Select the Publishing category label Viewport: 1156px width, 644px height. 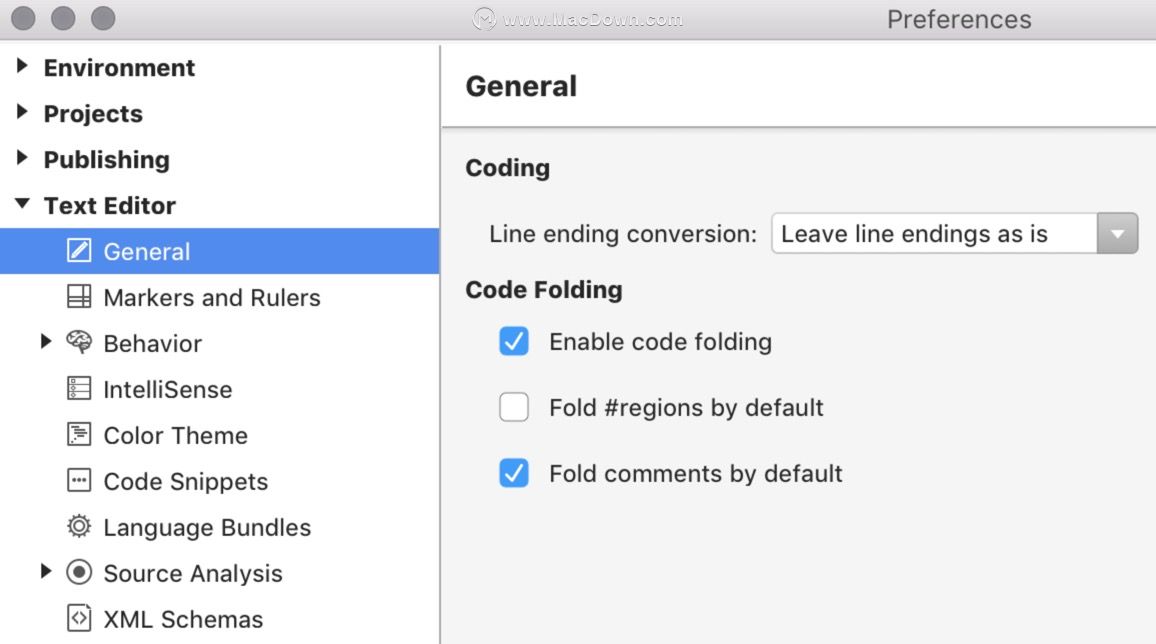(x=107, y=159)
